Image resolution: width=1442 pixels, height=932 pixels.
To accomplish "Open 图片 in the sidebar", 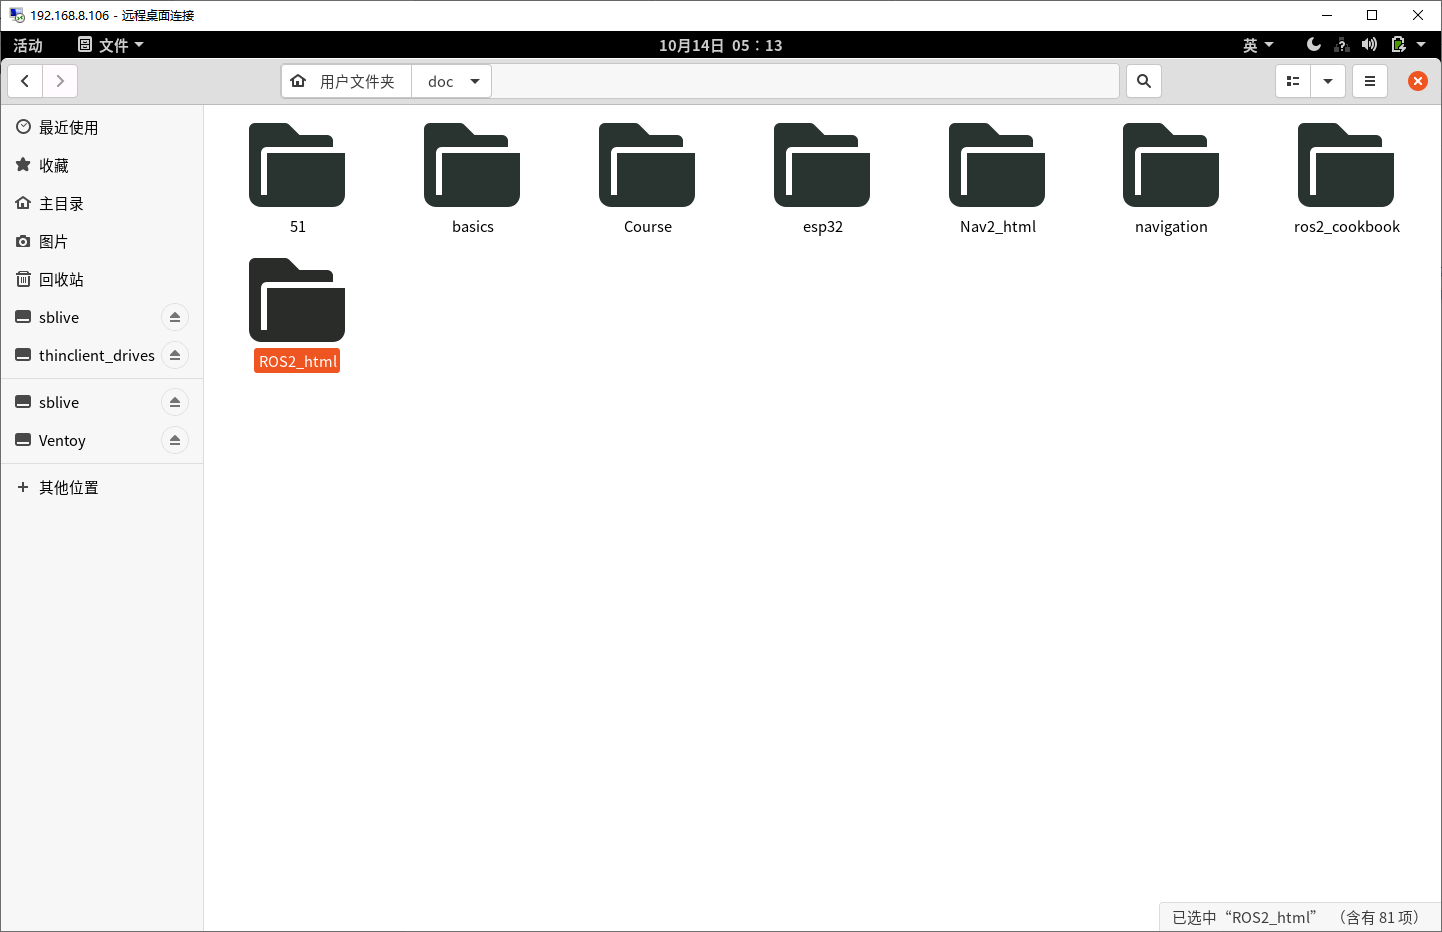I will point(102,241).
